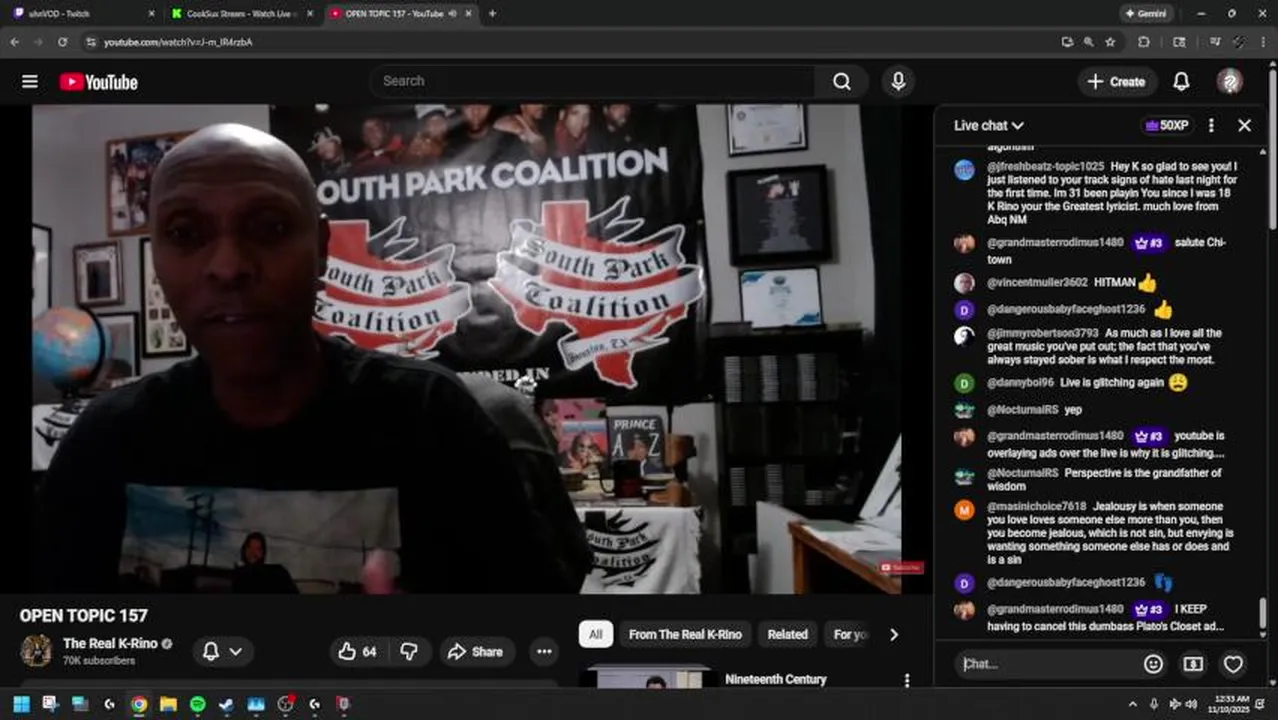Activate voice search microphone

pyautogui.click(x=898, y=82)
